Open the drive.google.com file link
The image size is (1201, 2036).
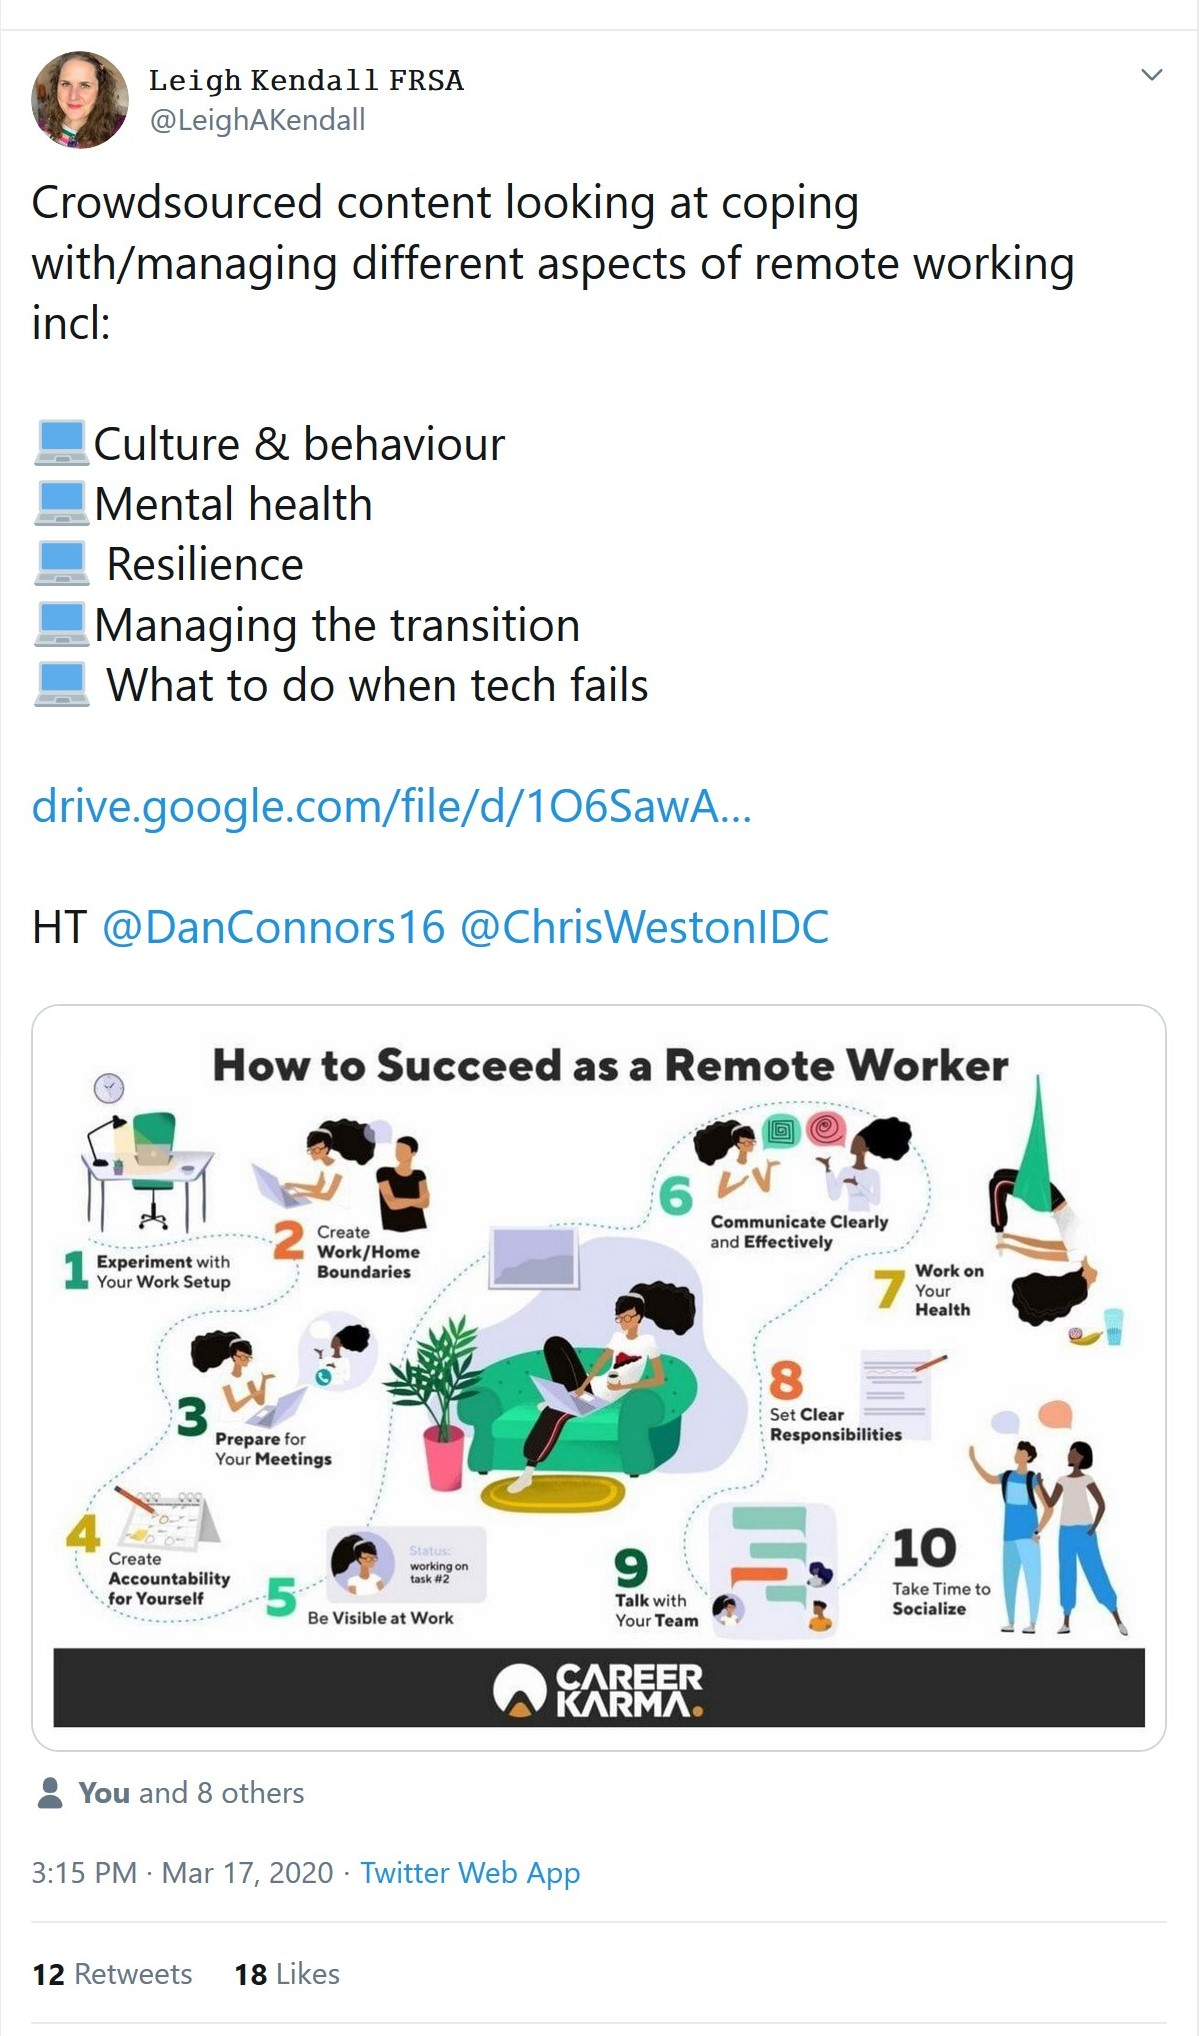[x=391, y=806]
